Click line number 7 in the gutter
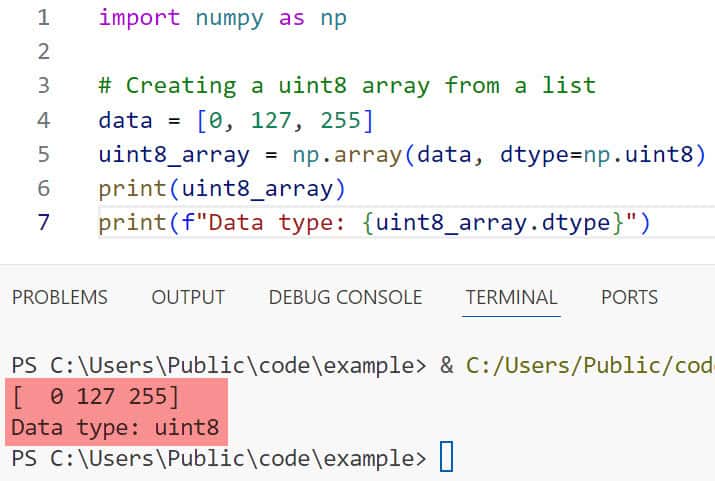Viewport: 715px width, 481px height. [43, 222]
